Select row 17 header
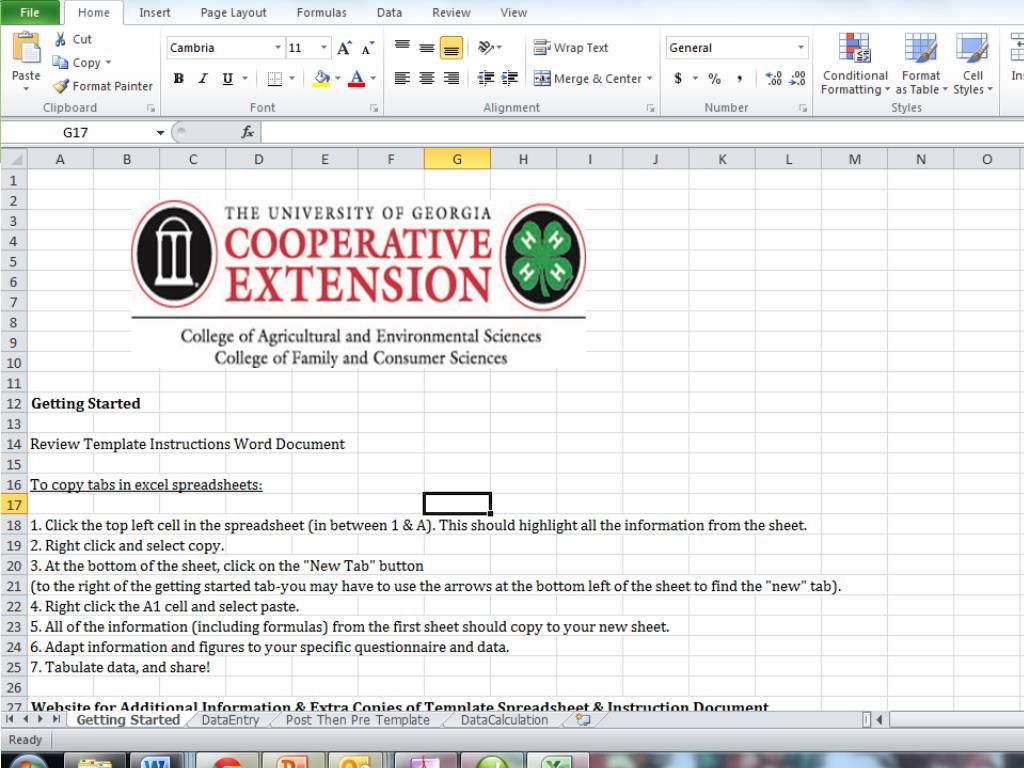Screen dimensions: 1024x768 pos(14,505)
